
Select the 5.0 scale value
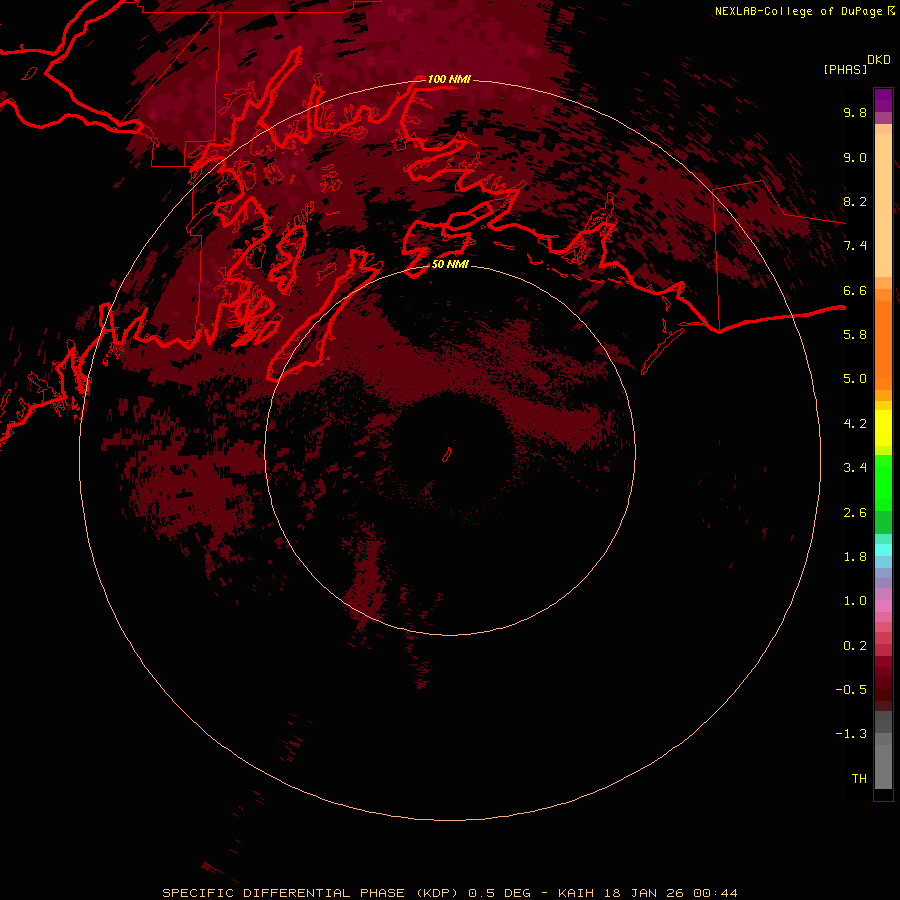tap(855, 379)
